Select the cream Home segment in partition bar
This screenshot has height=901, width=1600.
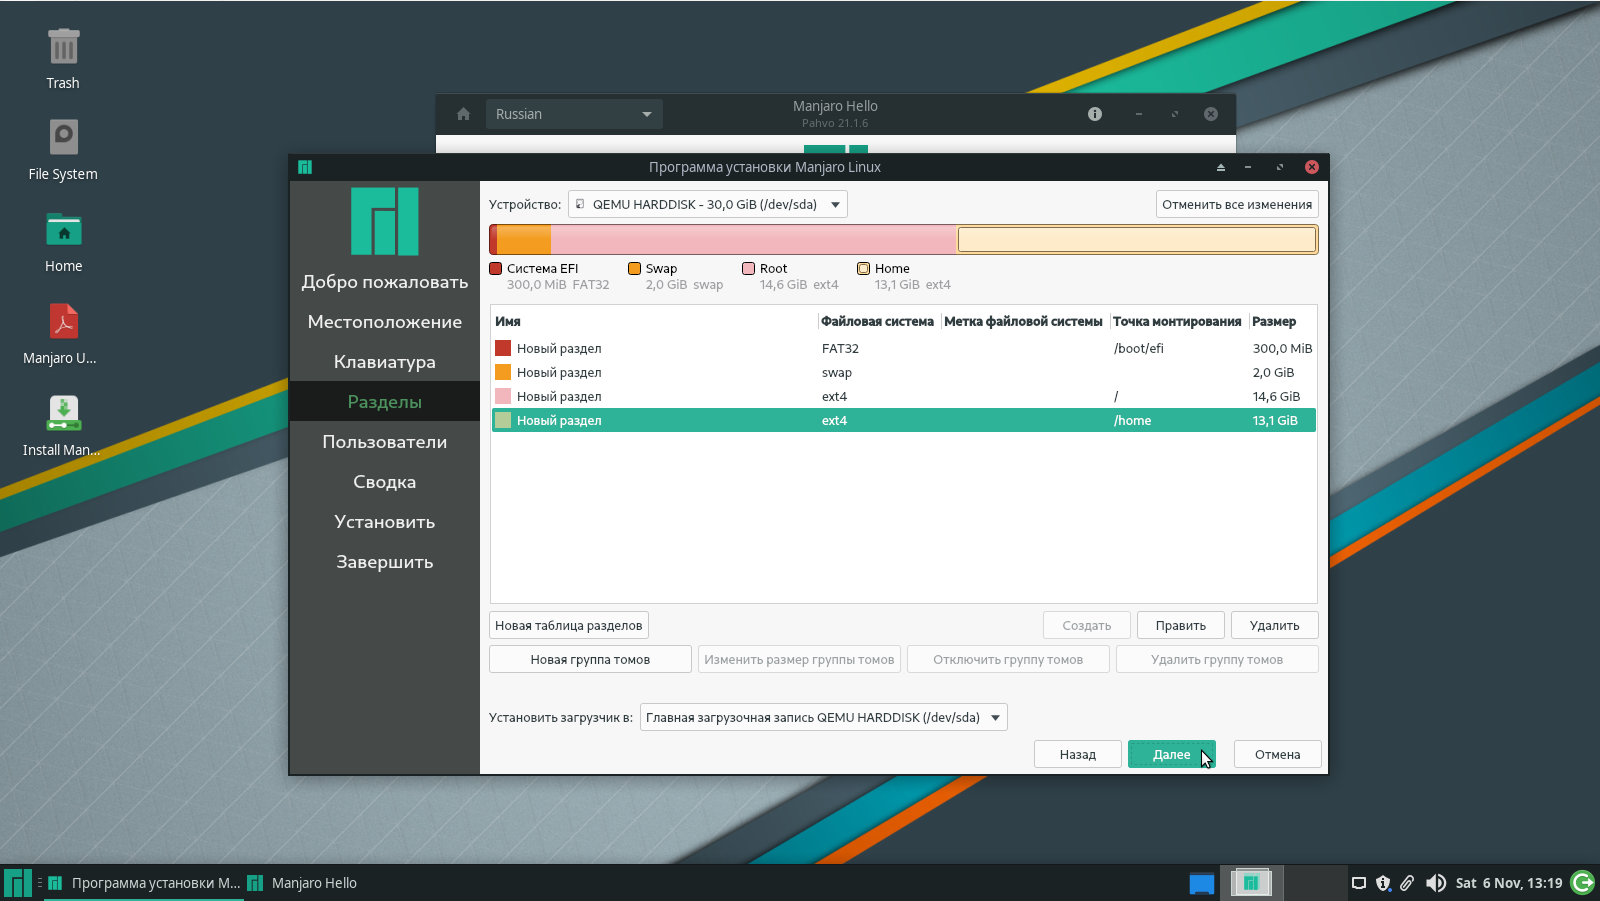point(1137,240)
